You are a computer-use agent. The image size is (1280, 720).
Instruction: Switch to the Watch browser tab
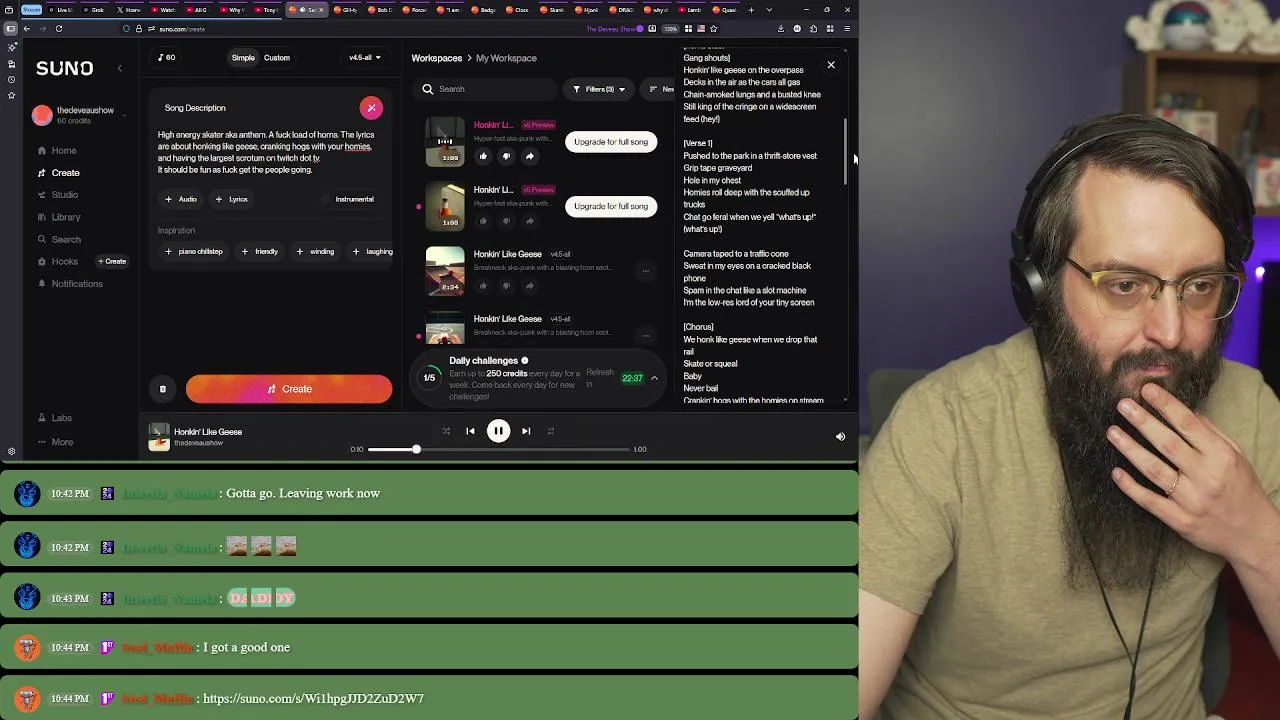pyautogui.click(x=163, y=10)
